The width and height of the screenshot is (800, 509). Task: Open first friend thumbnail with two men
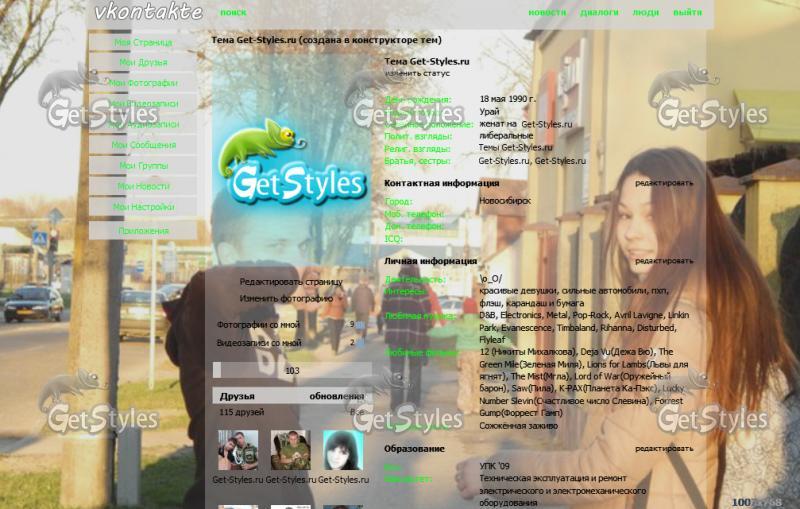[x=238, y=450]
